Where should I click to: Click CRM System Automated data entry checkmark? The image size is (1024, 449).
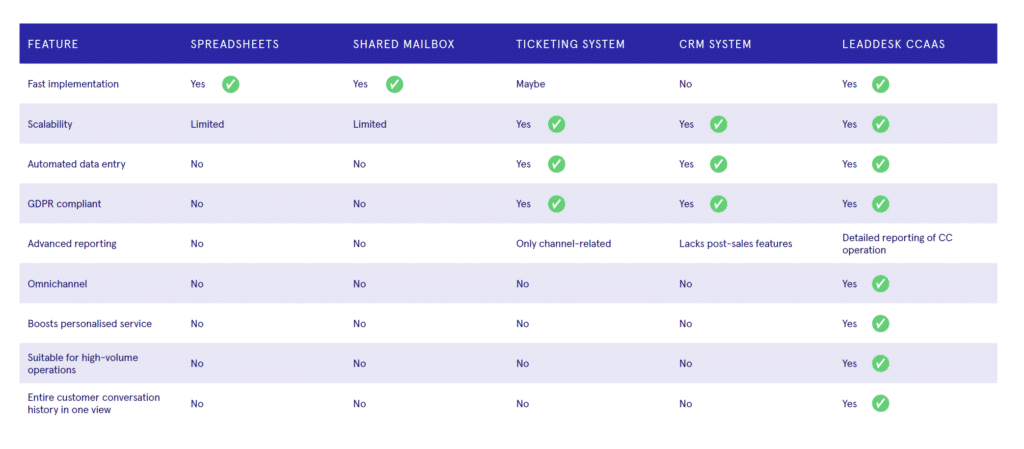[x=718, y=164]
